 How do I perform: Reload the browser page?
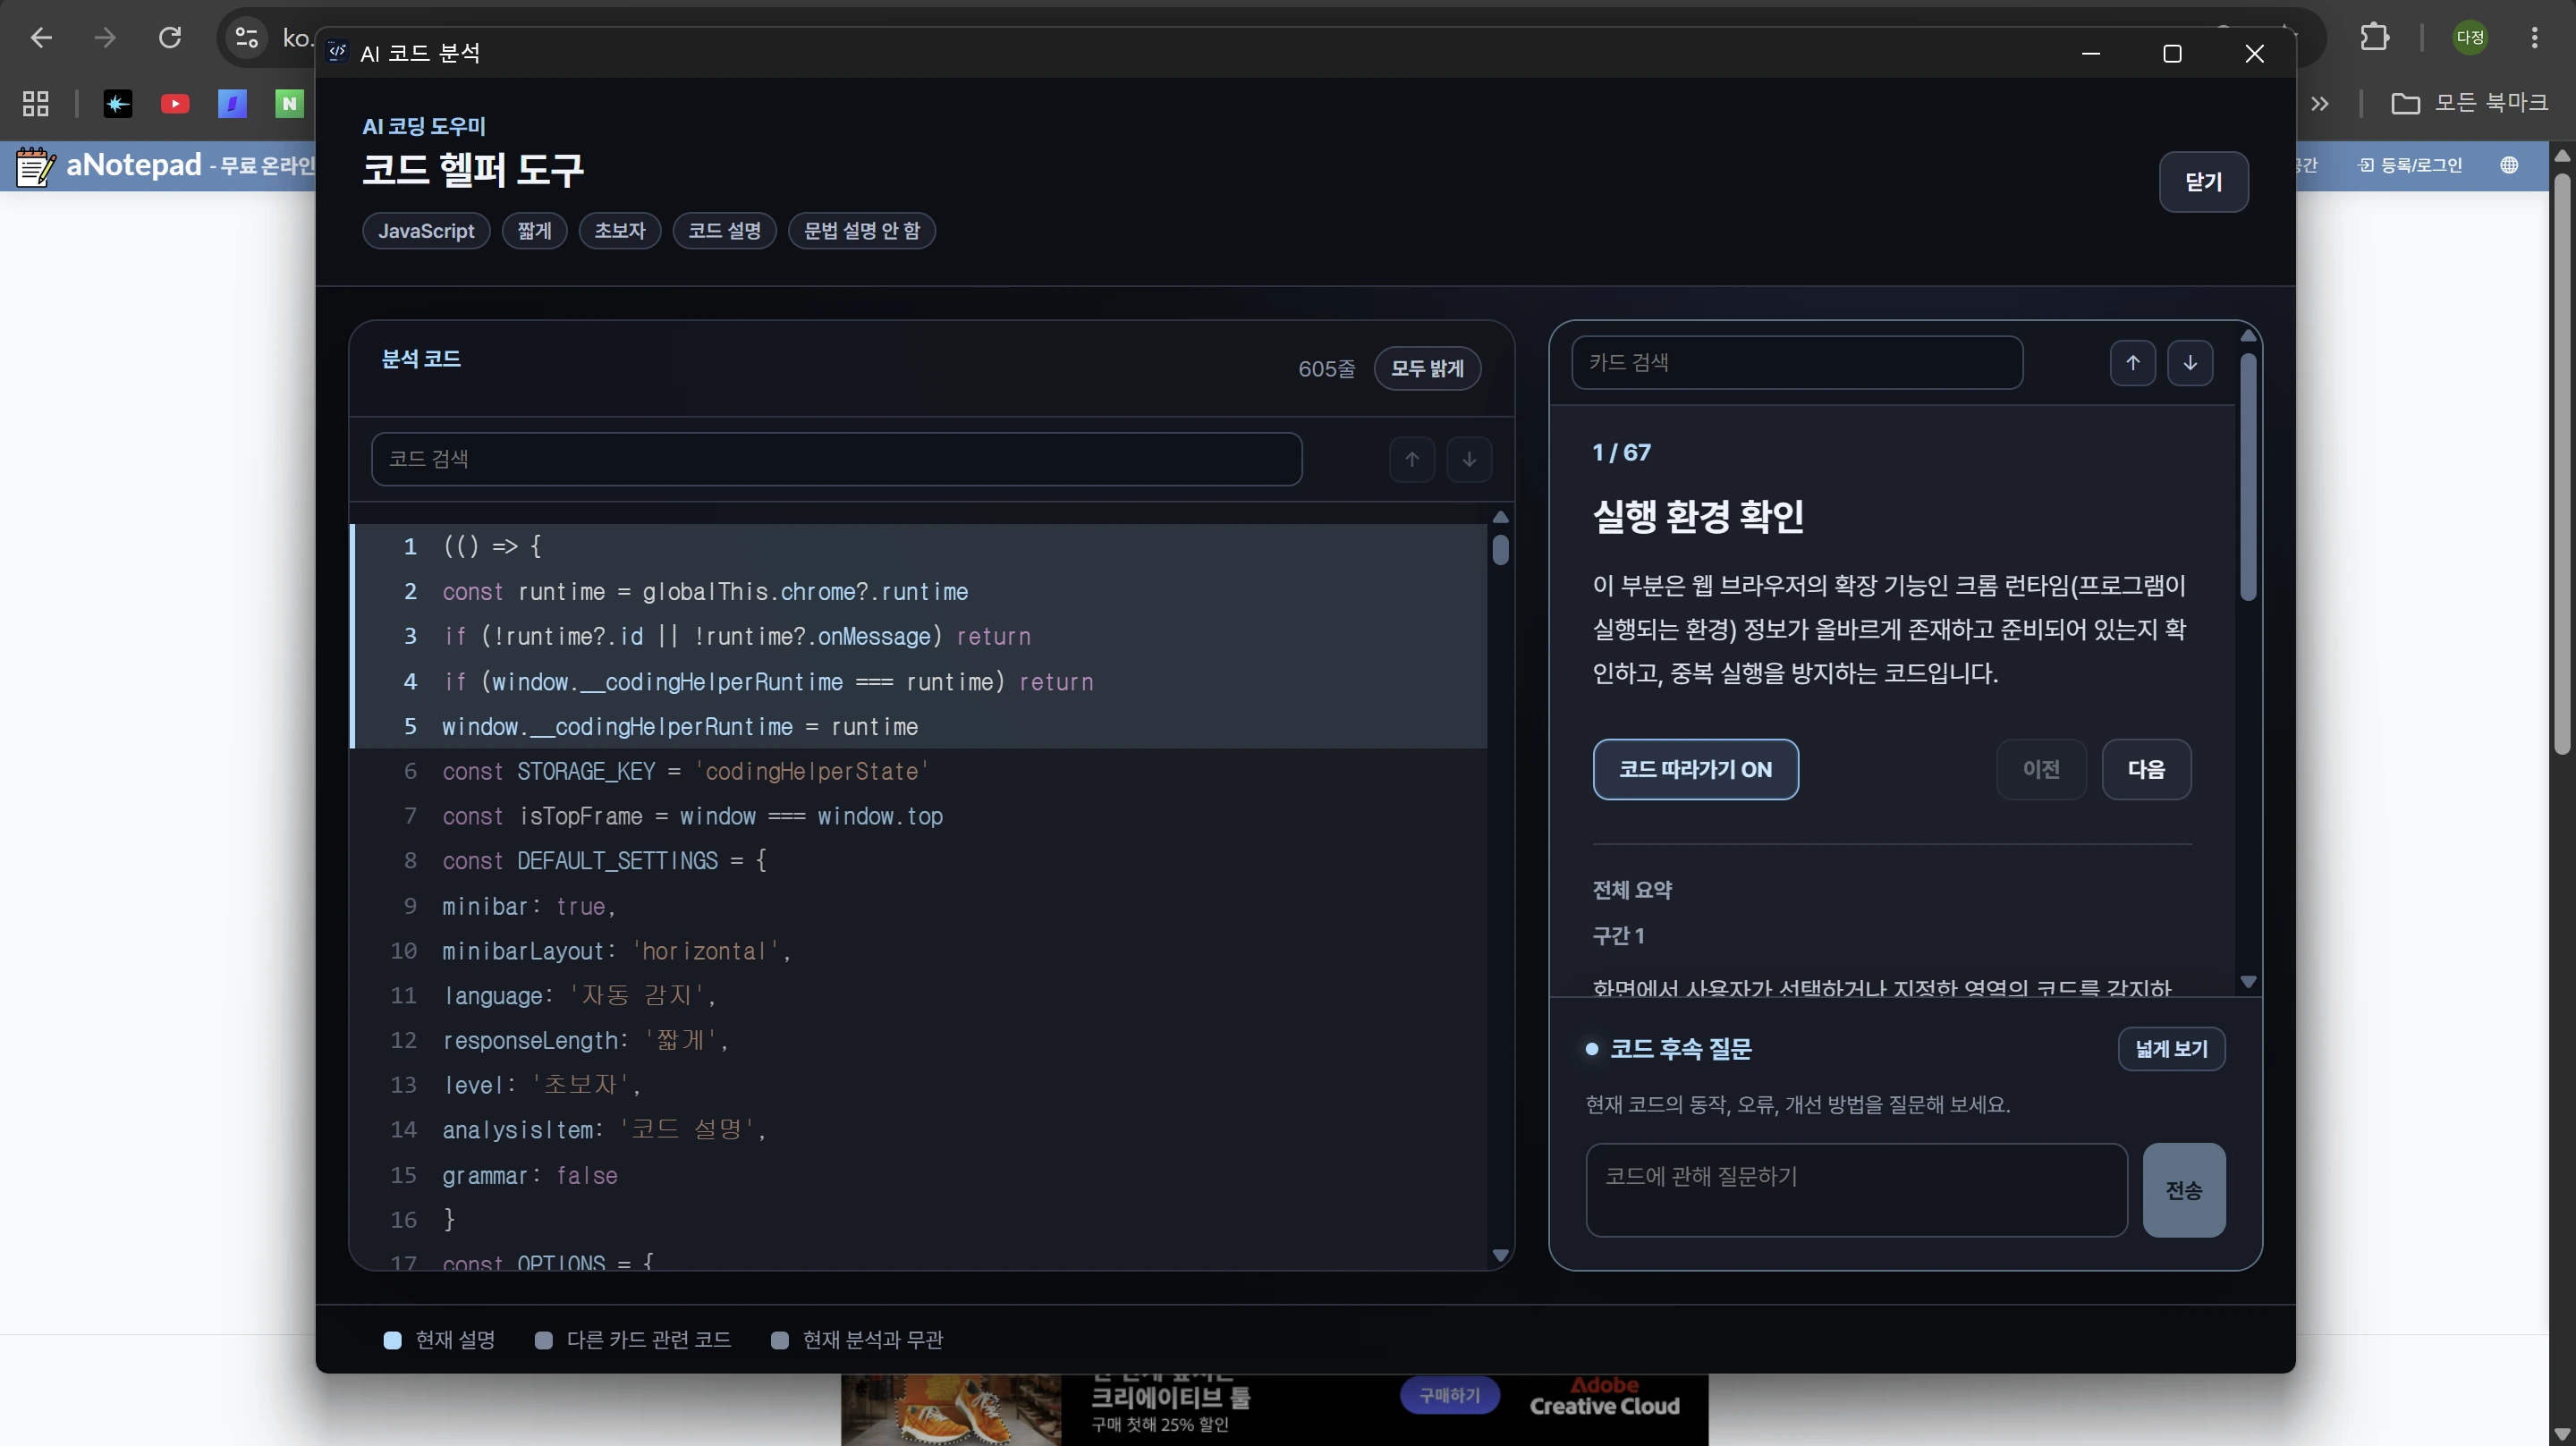pyautogui.click(x=170, y=38)
